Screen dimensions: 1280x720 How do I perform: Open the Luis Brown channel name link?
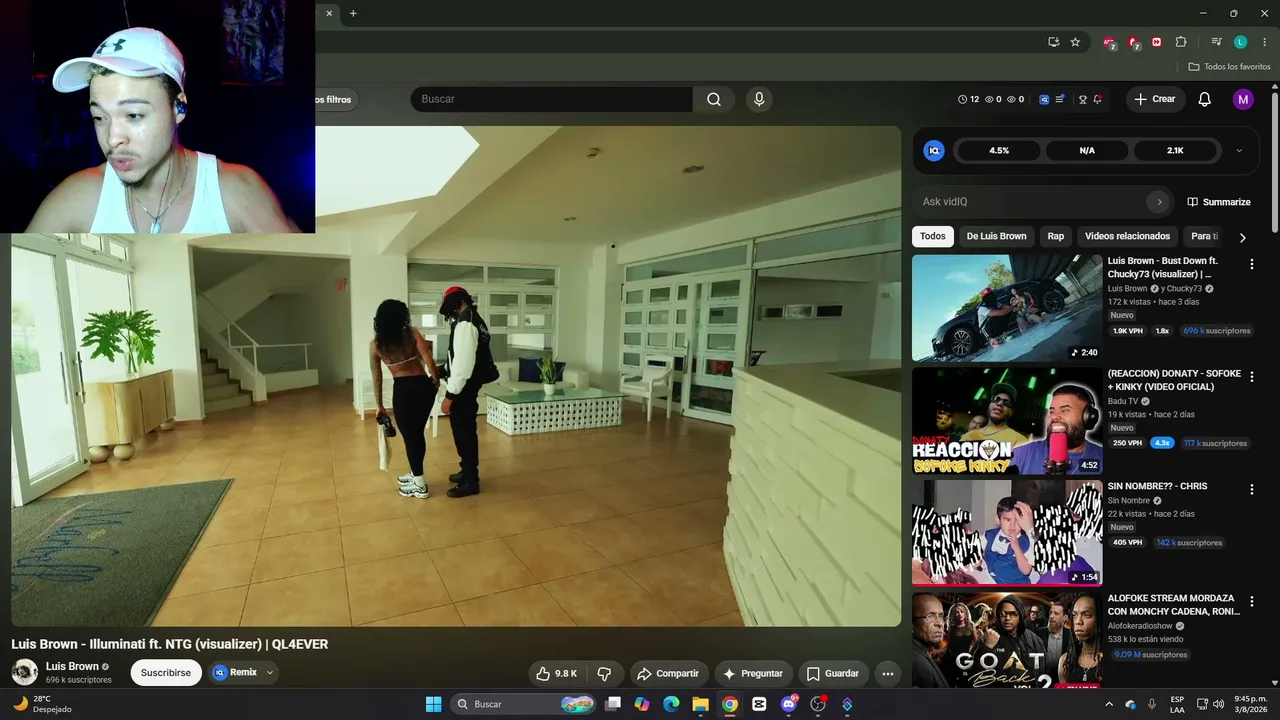(72, 666)
